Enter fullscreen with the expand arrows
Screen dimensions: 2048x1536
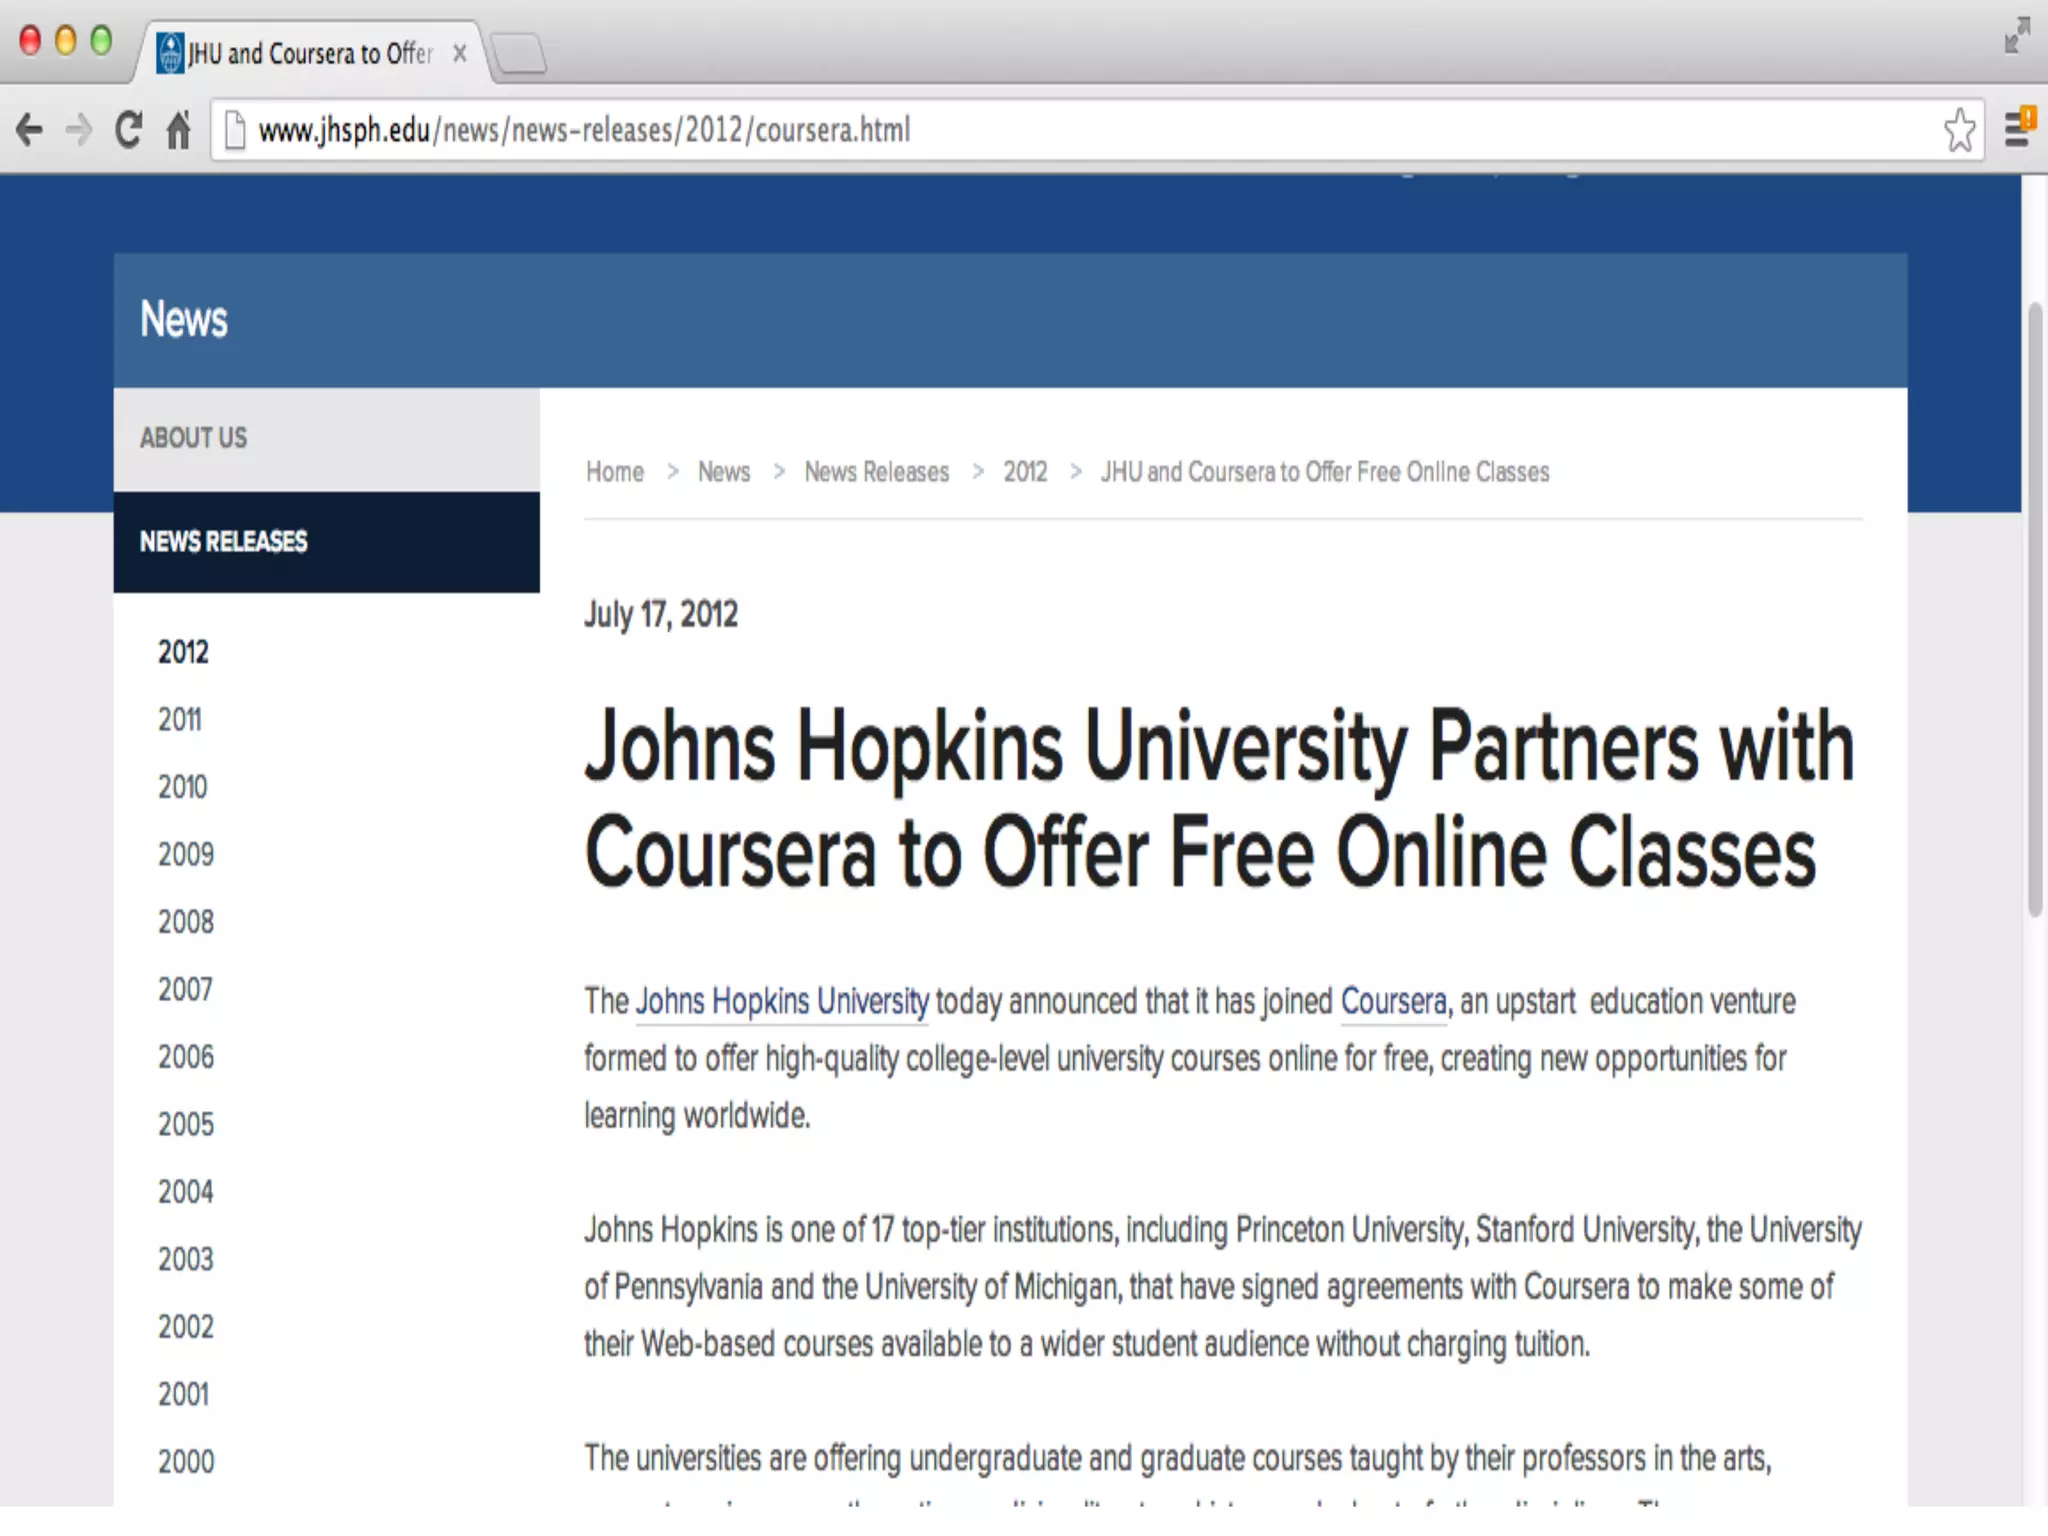(2017, 35)
